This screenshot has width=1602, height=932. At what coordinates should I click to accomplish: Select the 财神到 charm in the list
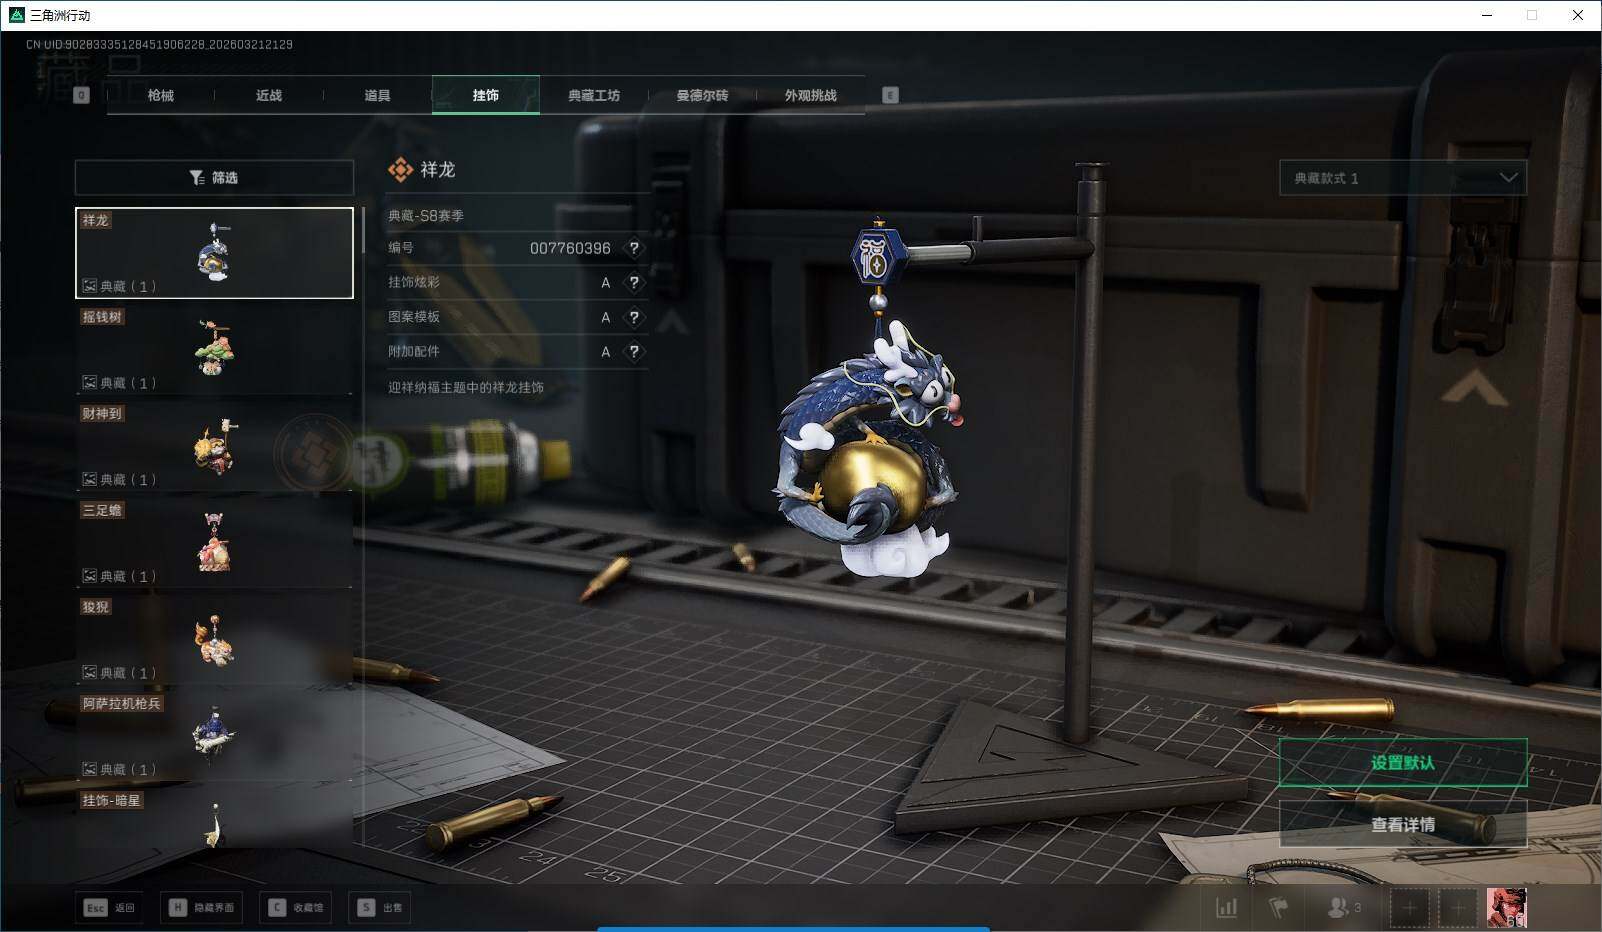tap(214, 447)
